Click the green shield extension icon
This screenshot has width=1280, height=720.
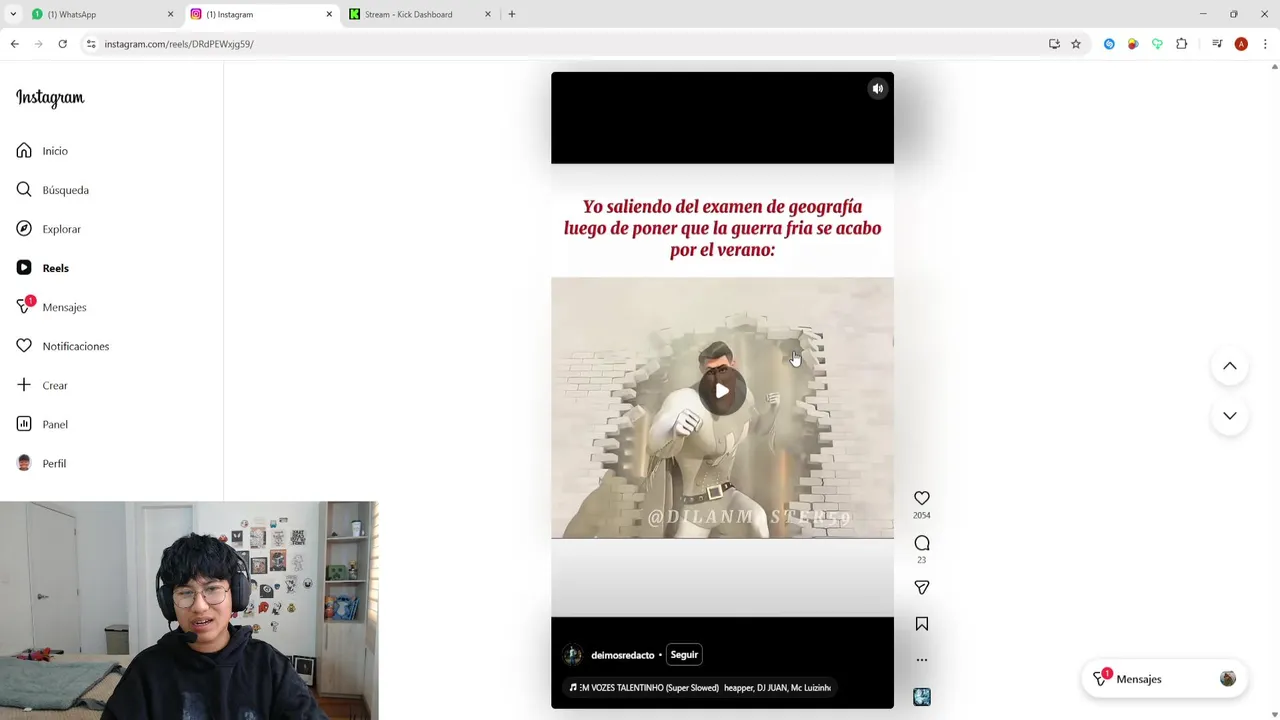point(1157,44)
